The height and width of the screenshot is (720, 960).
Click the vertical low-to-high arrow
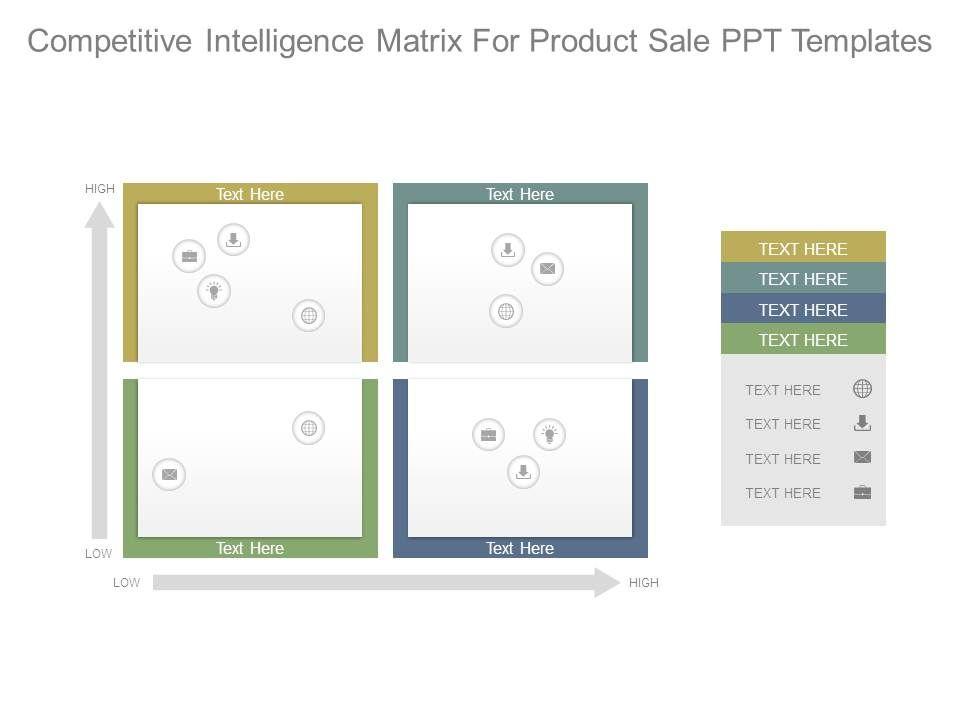click(x=99, y=370)
